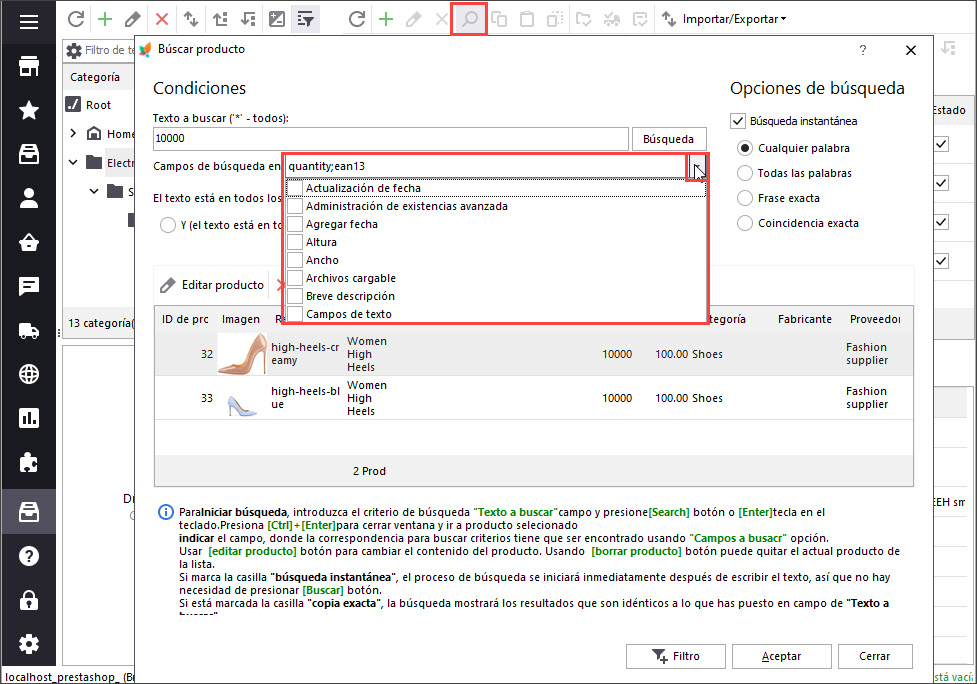This screenshot has width=977, height=684.
Task: Check Agregar fecha field
Action: (x=295, y=224)
